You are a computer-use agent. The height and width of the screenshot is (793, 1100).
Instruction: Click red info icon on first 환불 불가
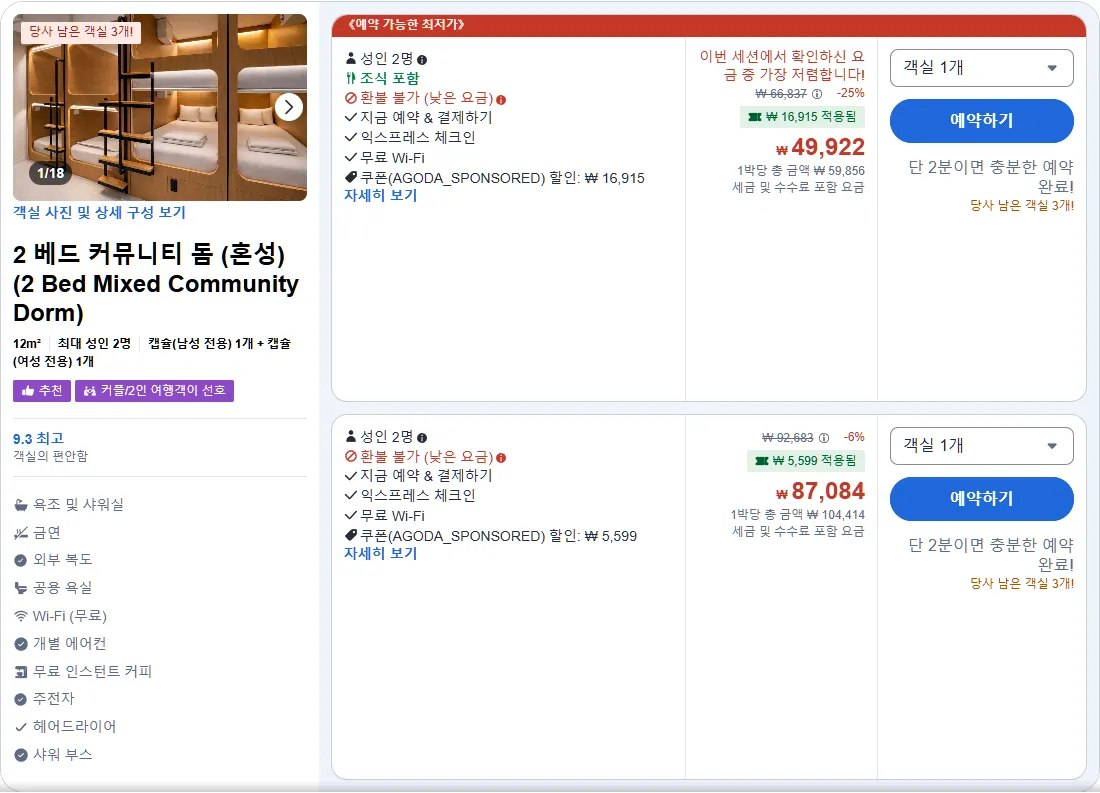501,100
